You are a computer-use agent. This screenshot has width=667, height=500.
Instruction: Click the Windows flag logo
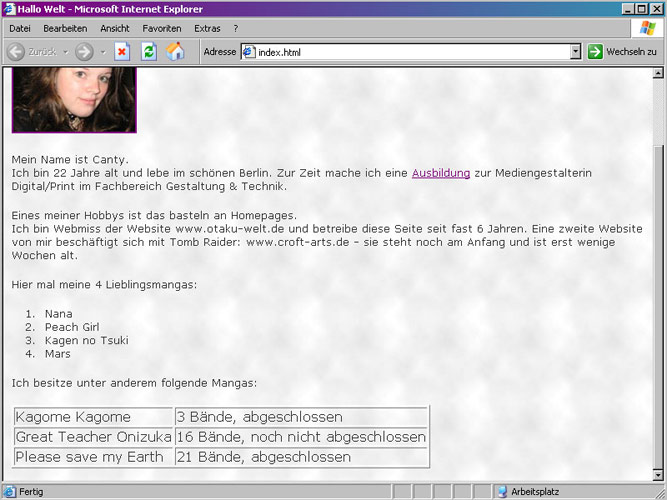[x=647, y=28]
